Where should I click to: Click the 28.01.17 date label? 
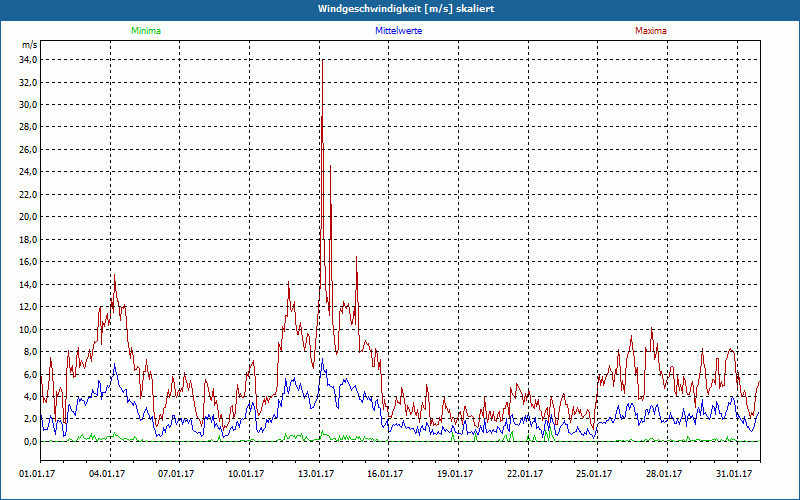(664, 474)
